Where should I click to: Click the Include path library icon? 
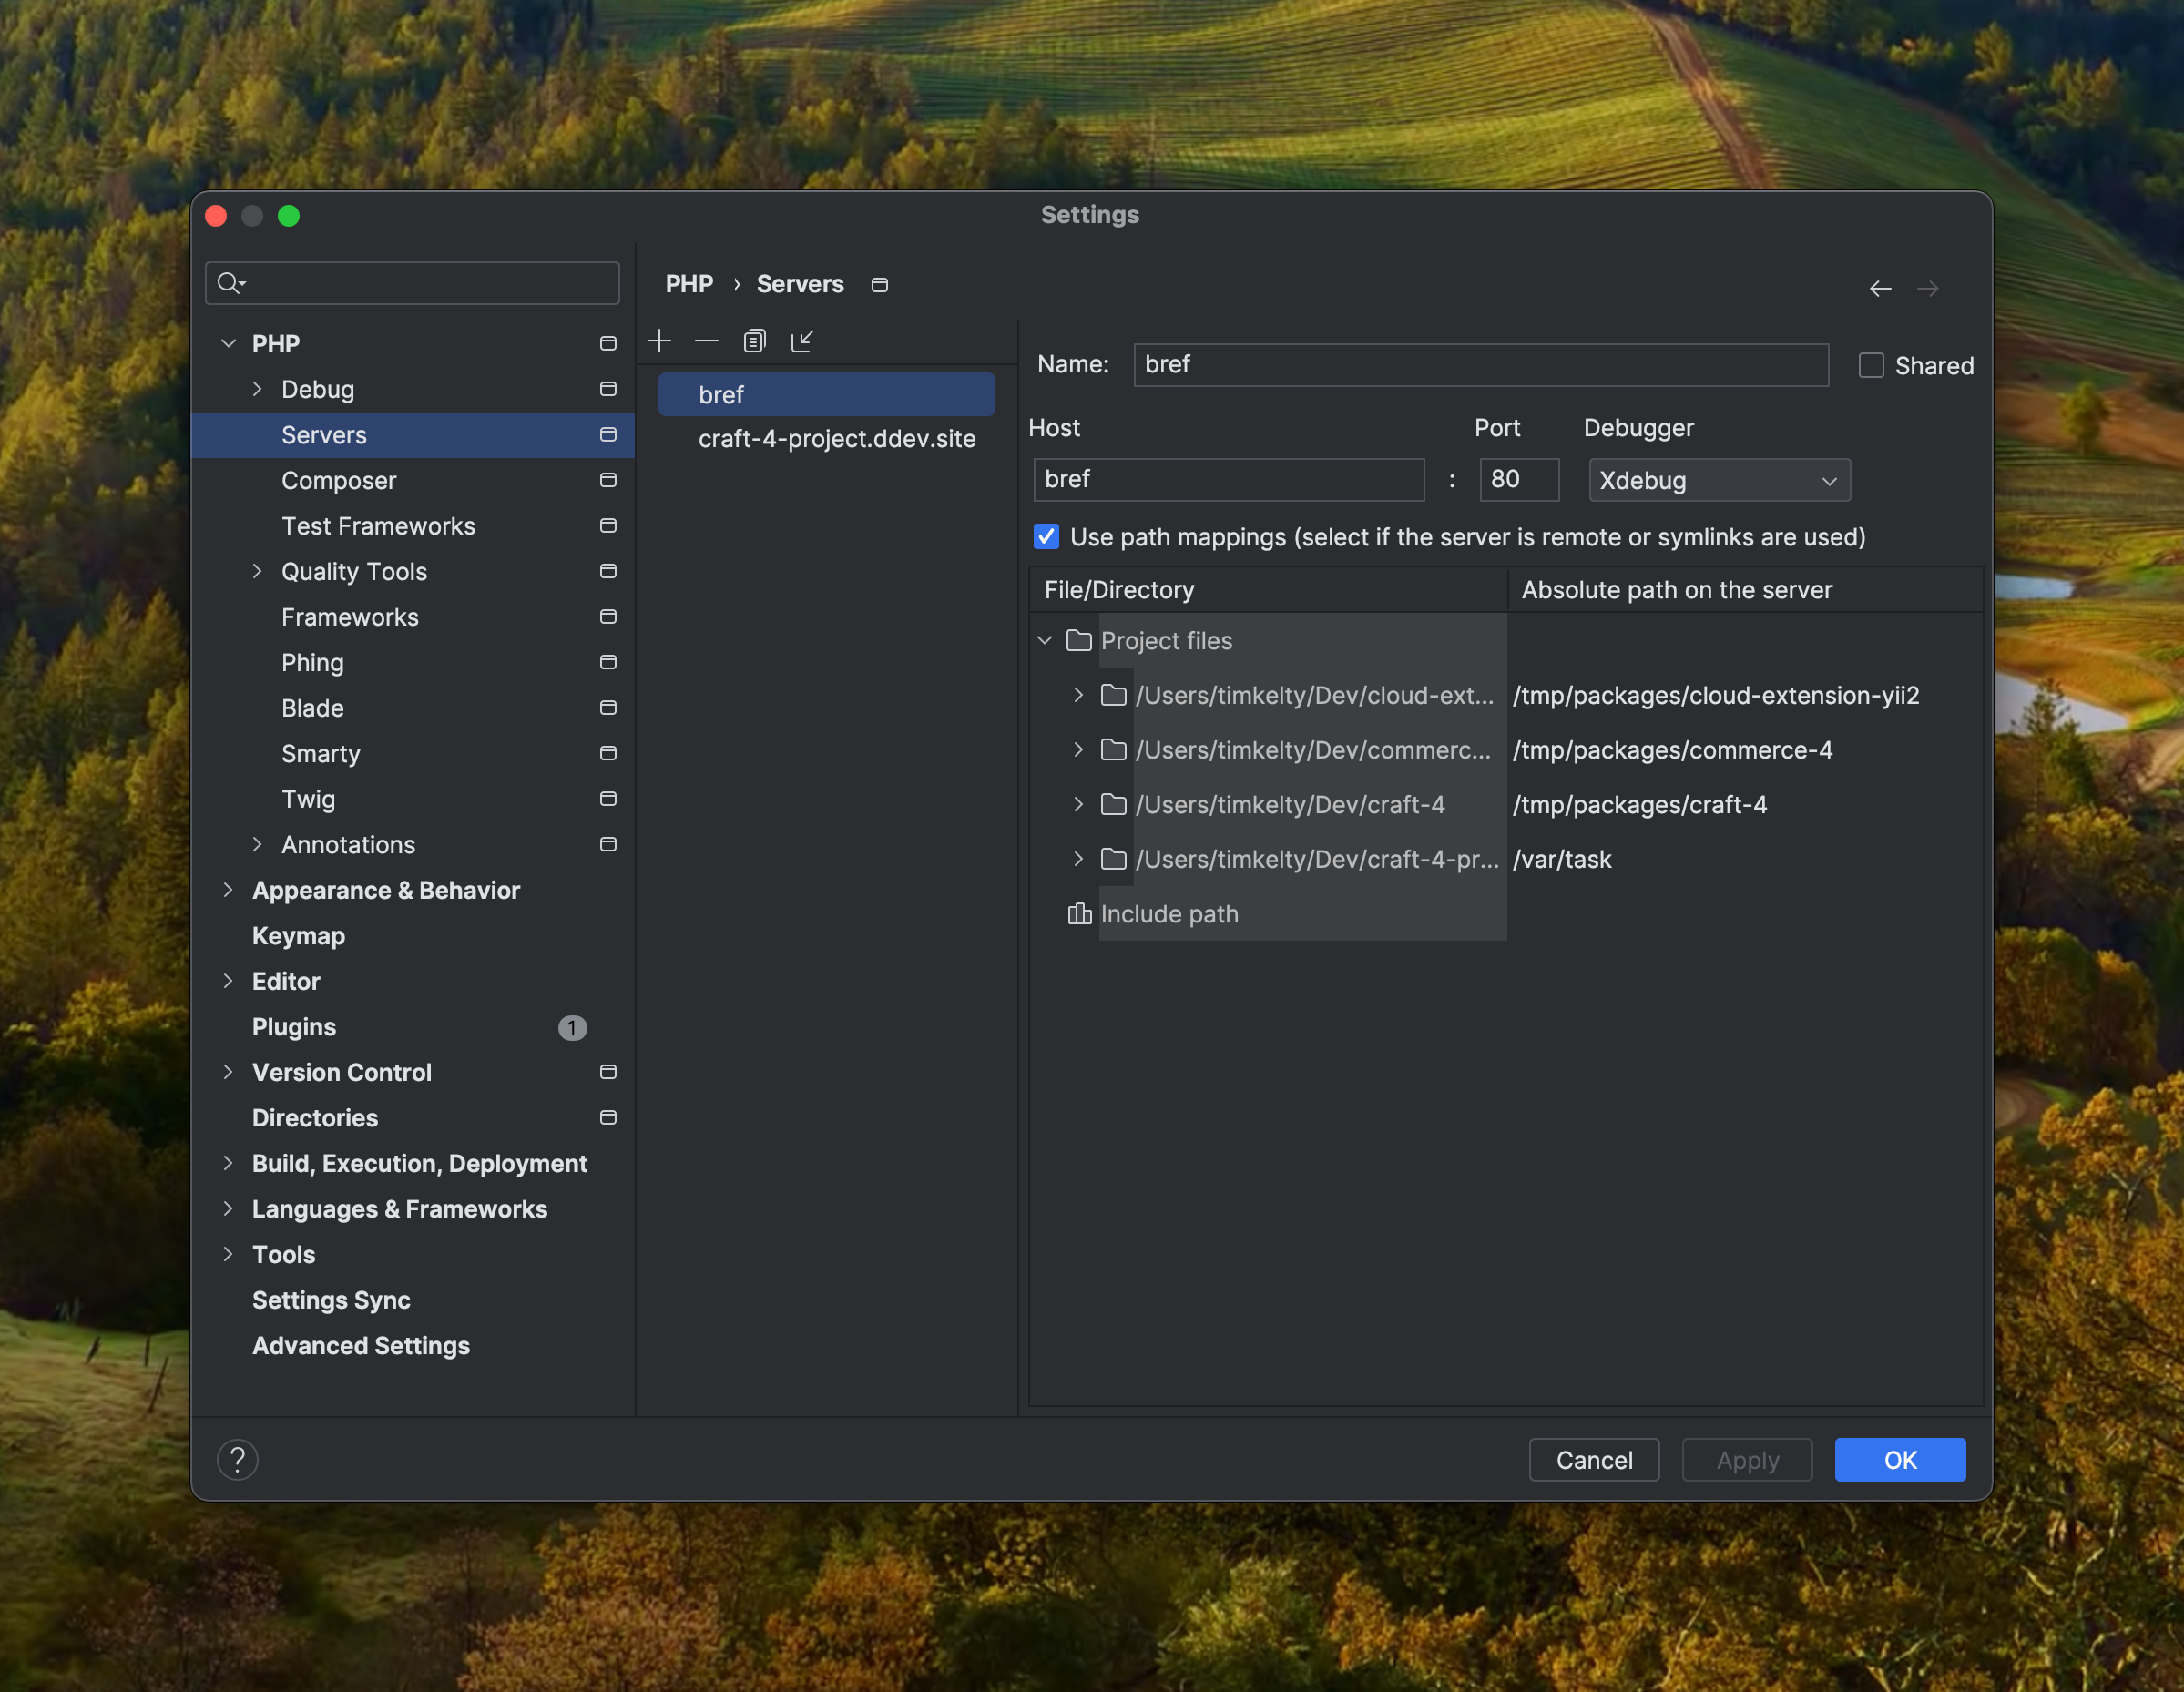coord(1079,914)
